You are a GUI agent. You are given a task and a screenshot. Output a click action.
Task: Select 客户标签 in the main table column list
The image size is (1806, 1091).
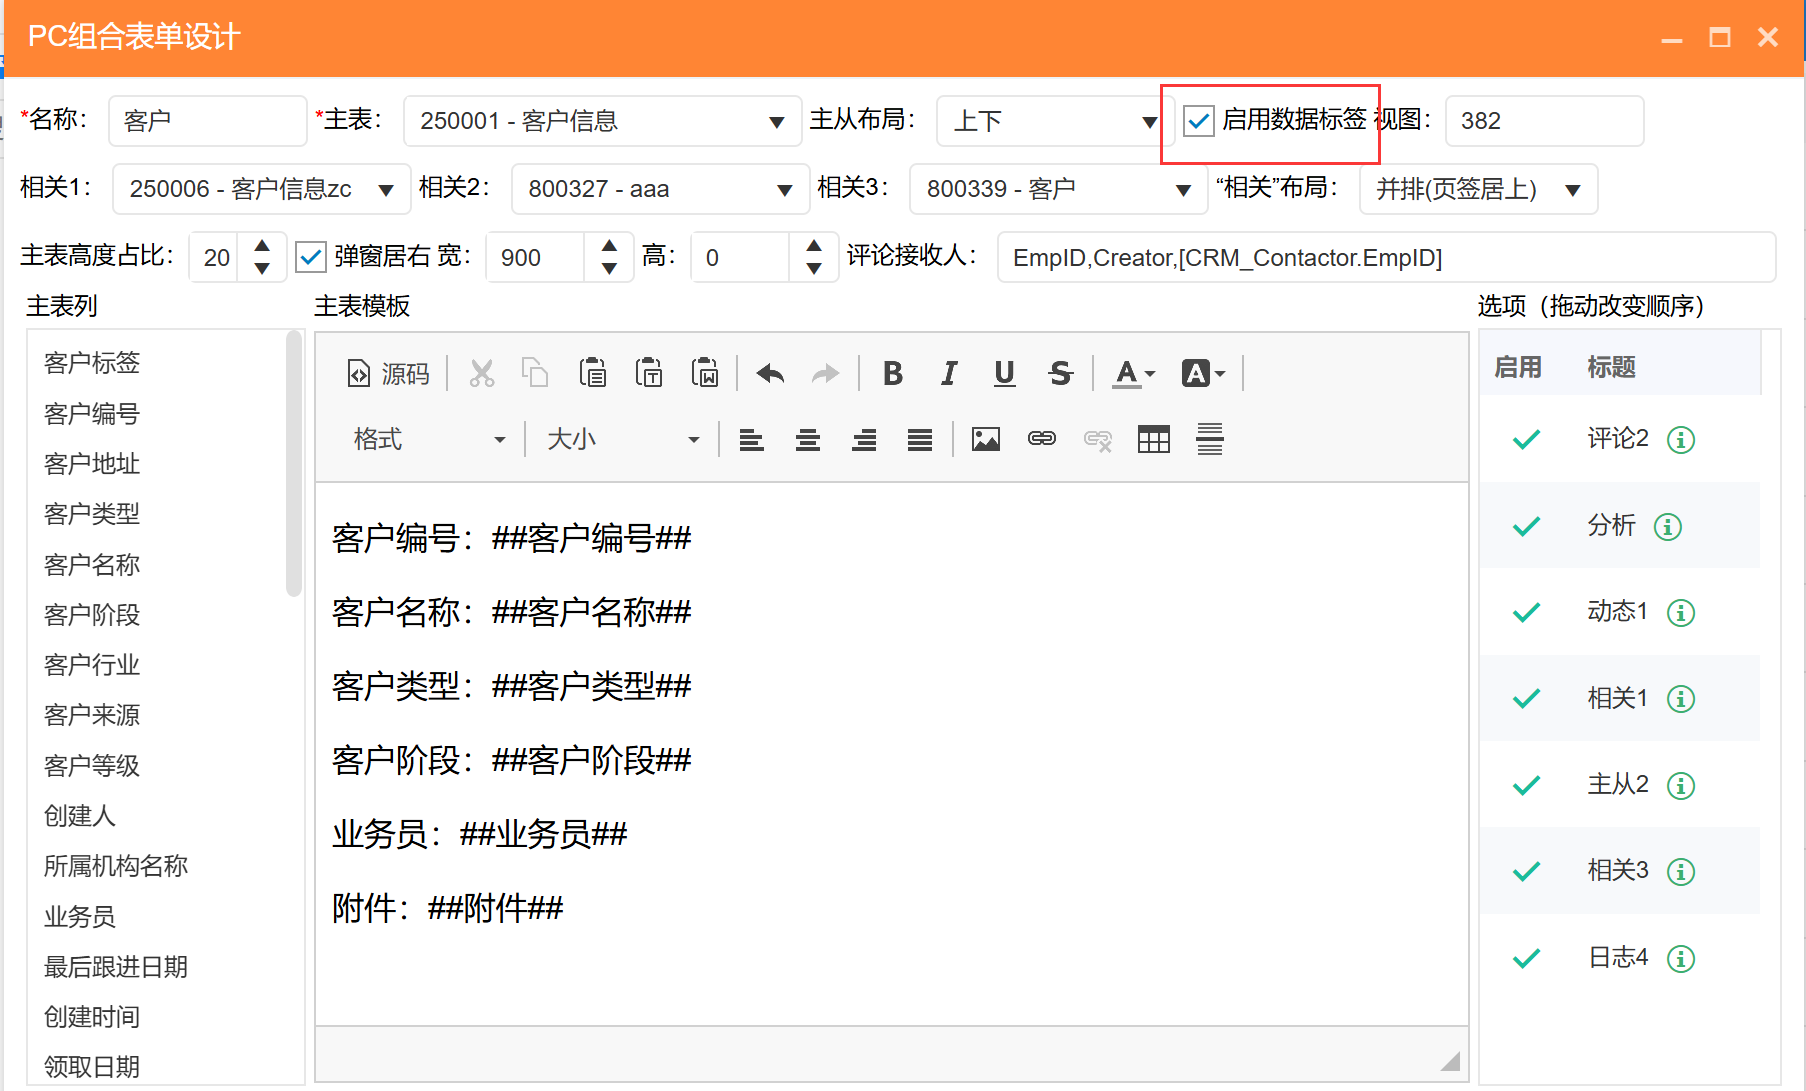(92, 363)
